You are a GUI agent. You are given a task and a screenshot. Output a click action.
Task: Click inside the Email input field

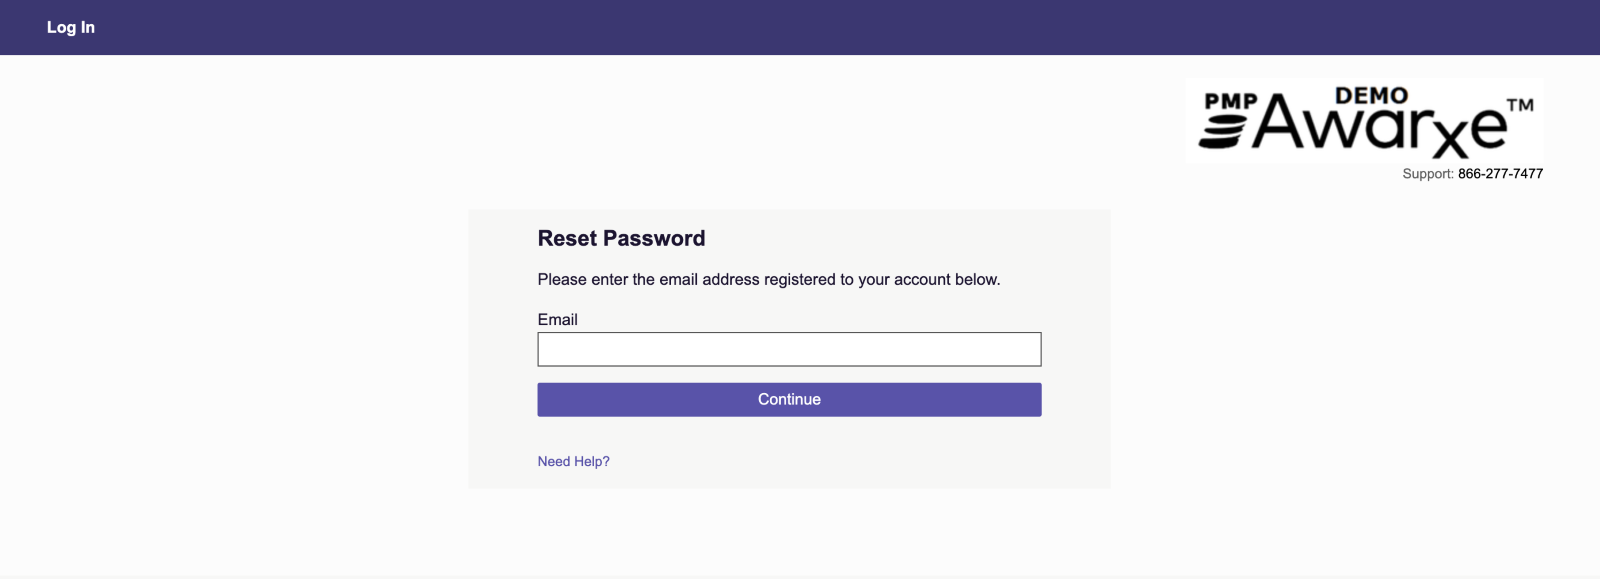tap(789, 349)
